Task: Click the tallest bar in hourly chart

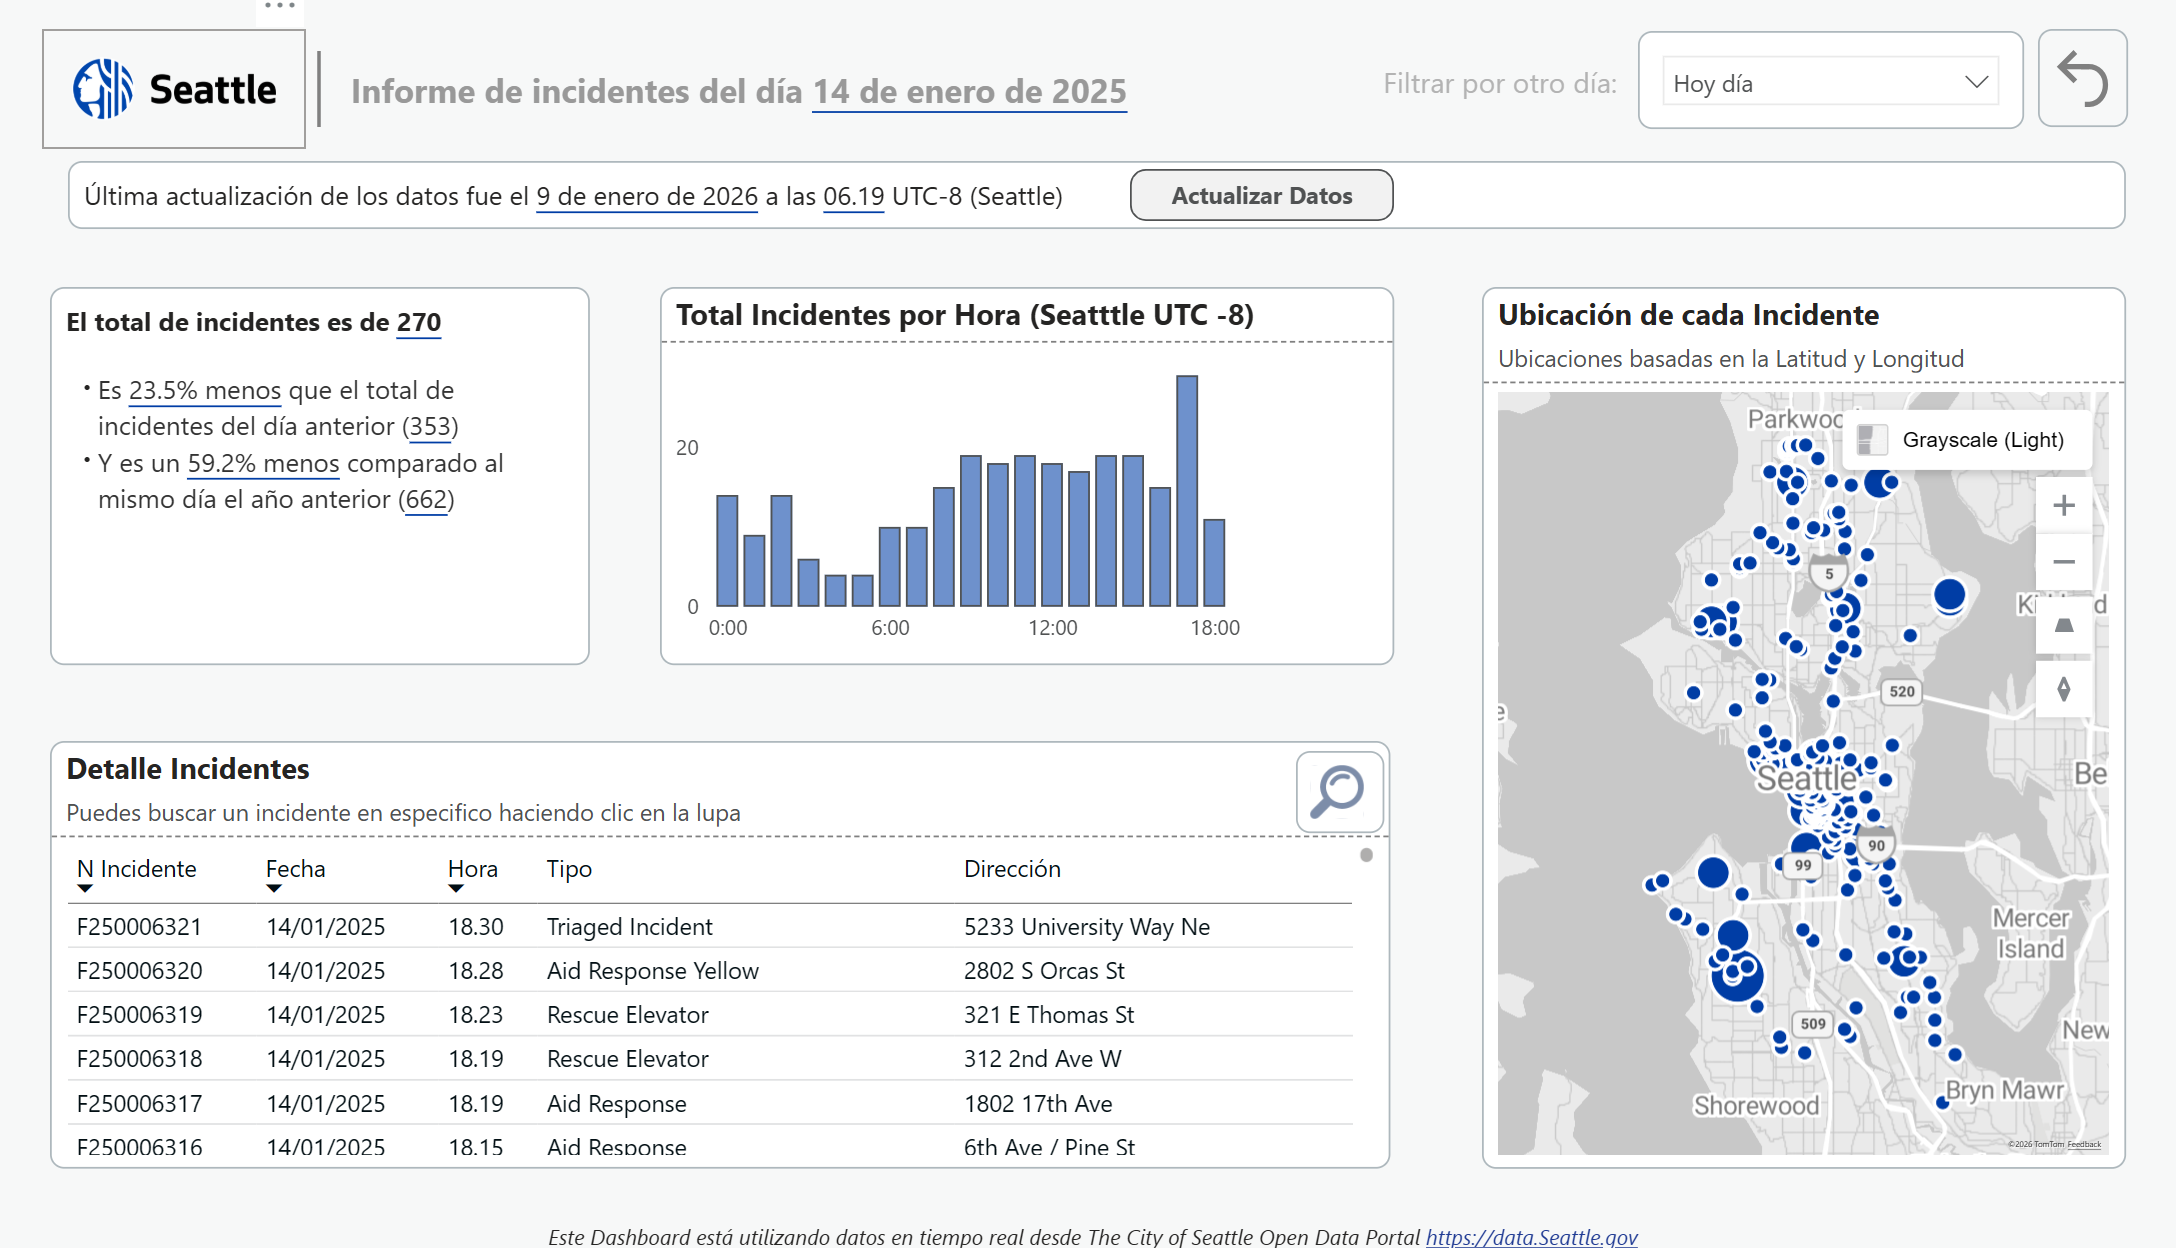Action: pyautogui.click(x=1187, y=490)
